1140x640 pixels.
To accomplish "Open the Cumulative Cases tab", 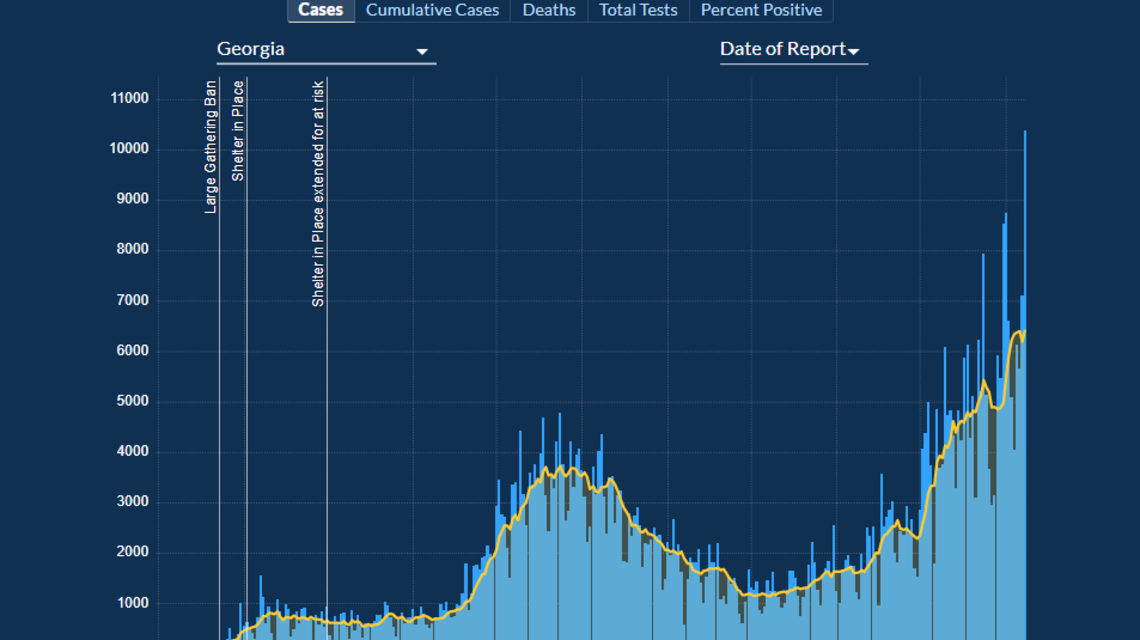I will click(432, 10).
